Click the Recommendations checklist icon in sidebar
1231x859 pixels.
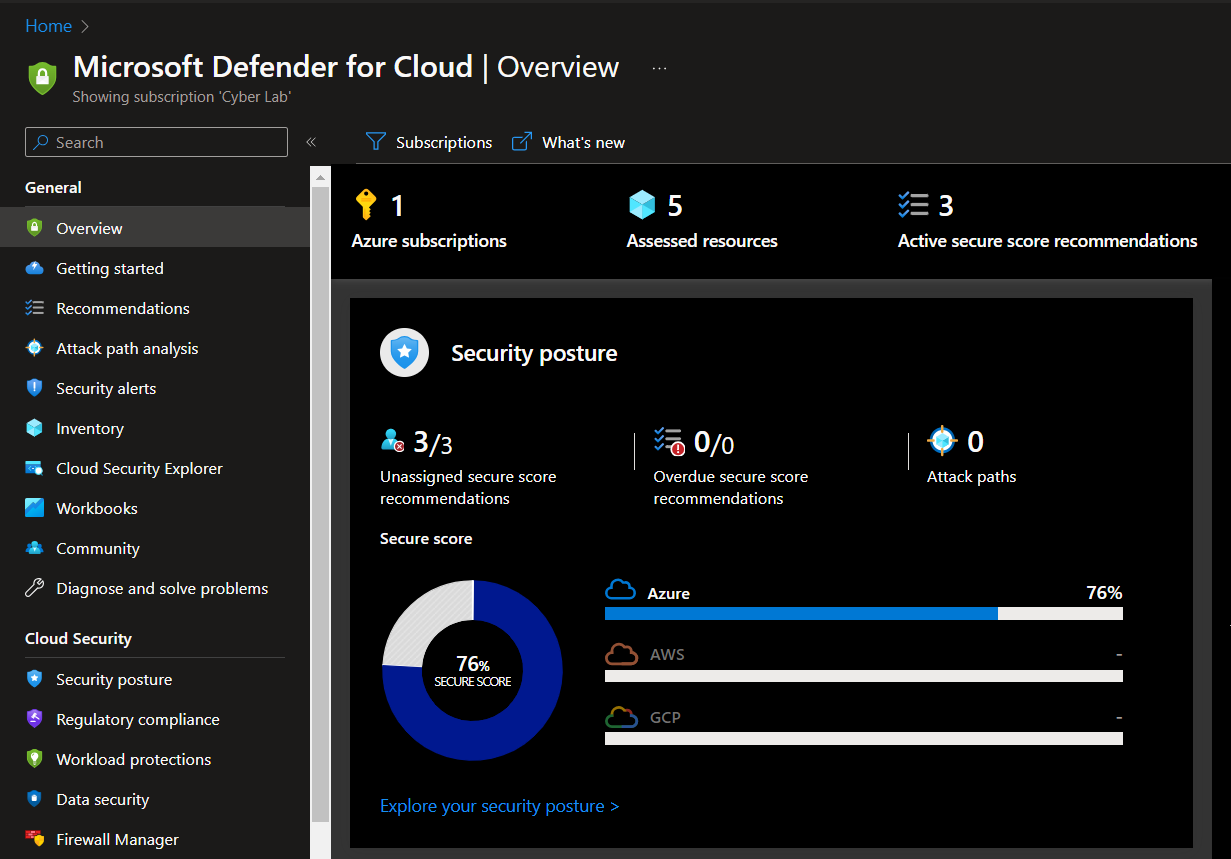(x=35, y=308)
